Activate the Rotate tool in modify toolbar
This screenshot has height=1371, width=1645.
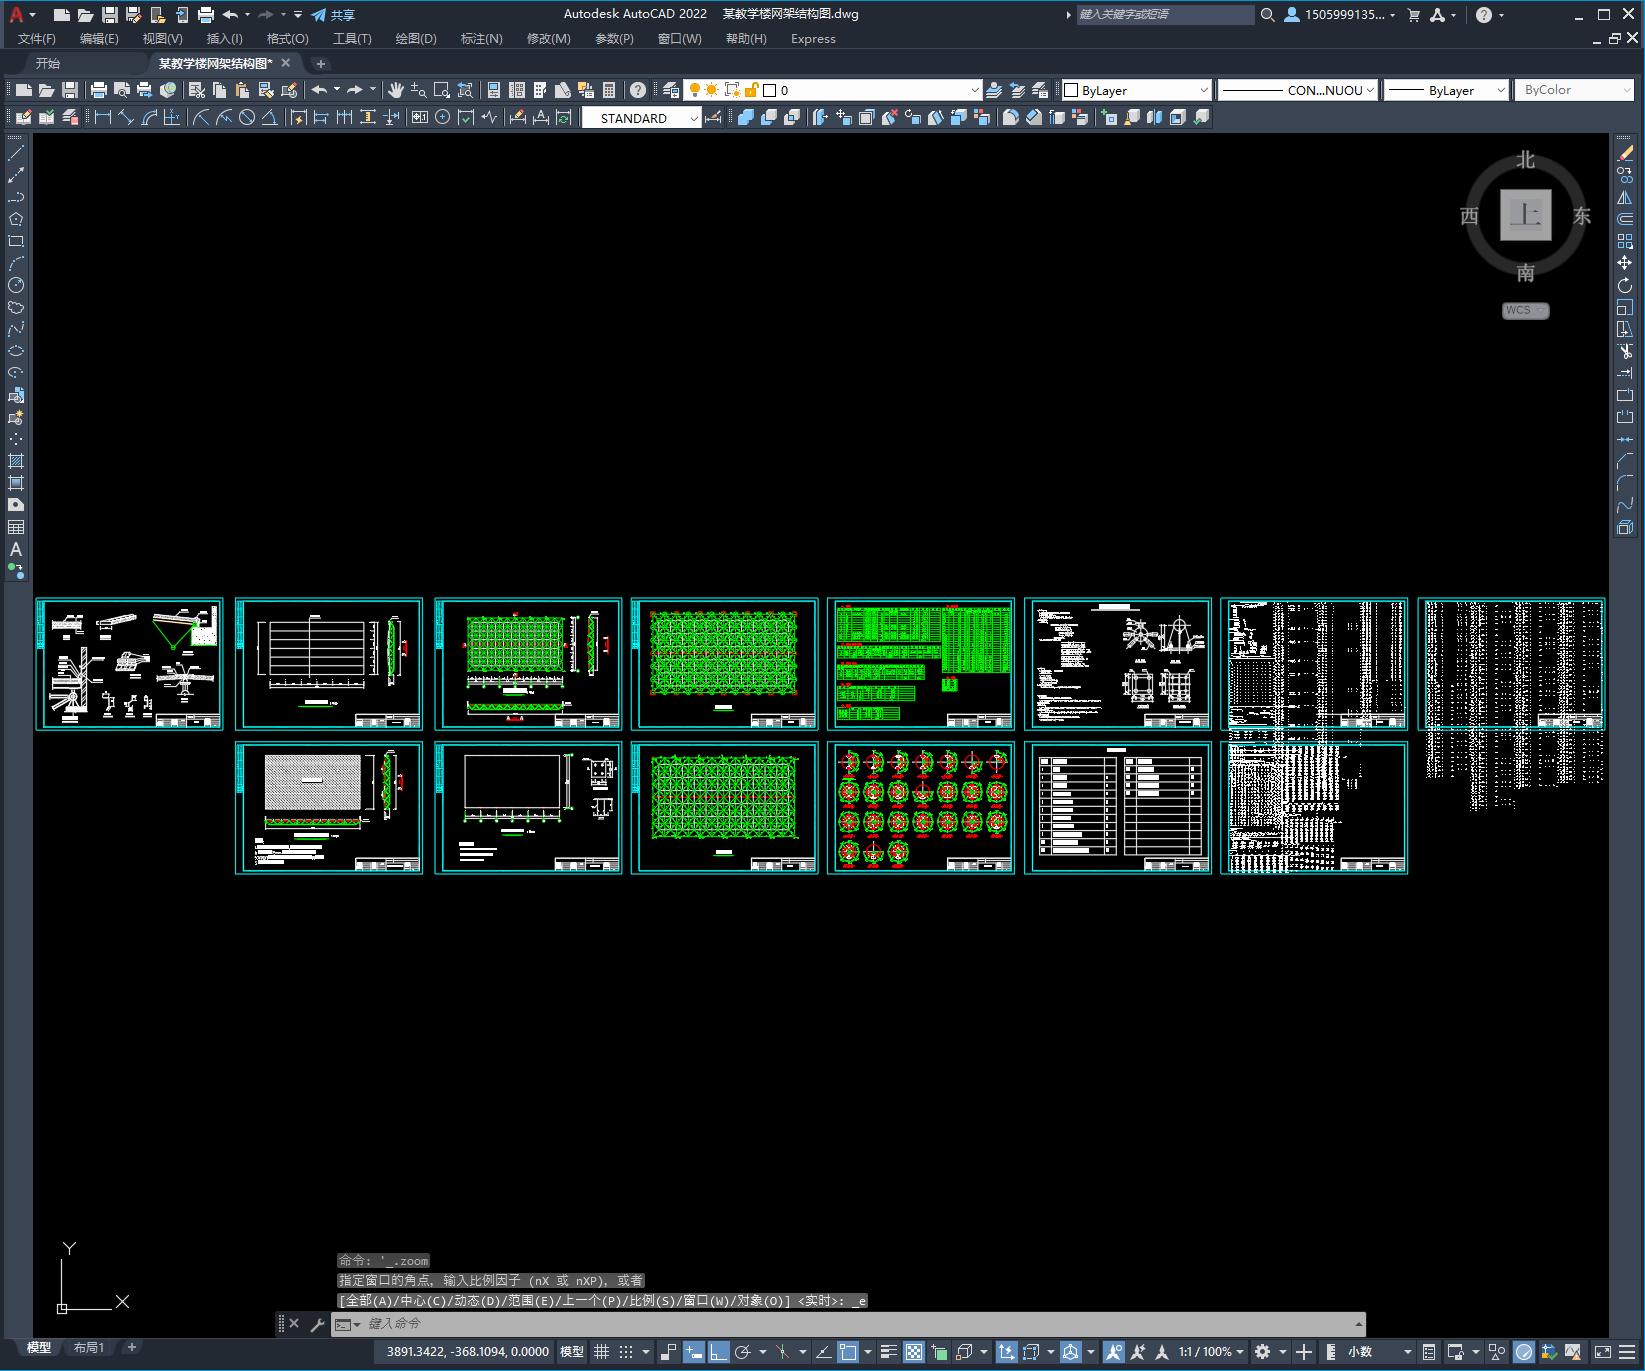pos(1625,285)
